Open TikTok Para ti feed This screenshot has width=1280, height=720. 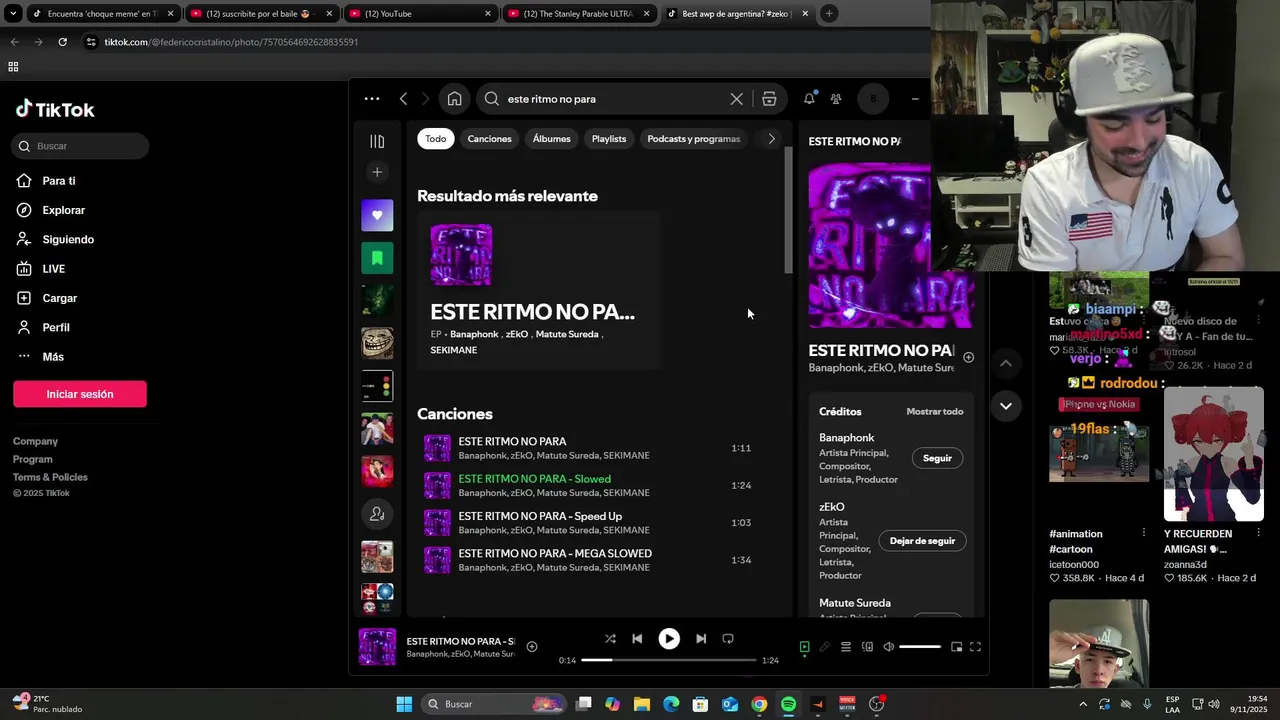(59, 181)
